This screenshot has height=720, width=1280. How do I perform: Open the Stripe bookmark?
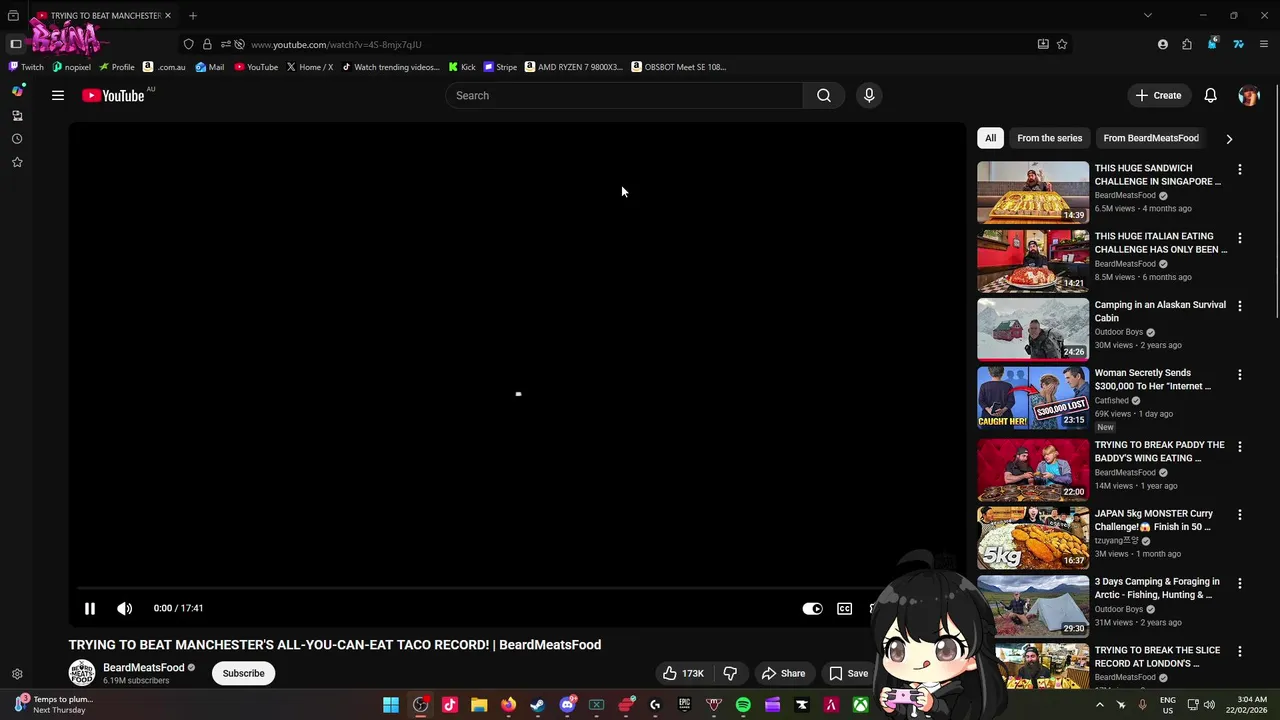pyautogui.click(x=500, y=67)
